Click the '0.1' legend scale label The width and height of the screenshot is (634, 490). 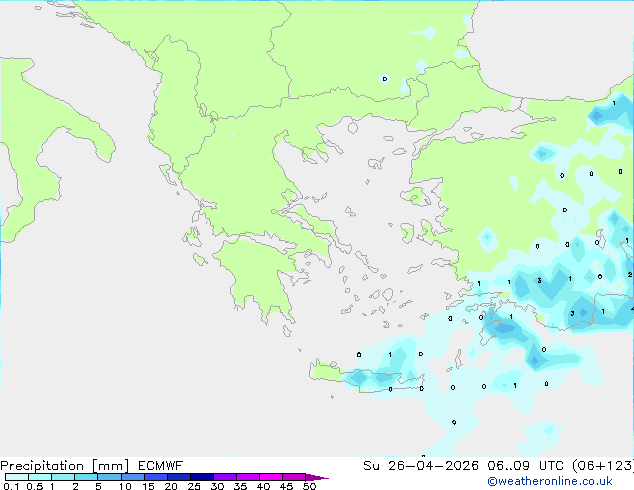click(11, 486)
